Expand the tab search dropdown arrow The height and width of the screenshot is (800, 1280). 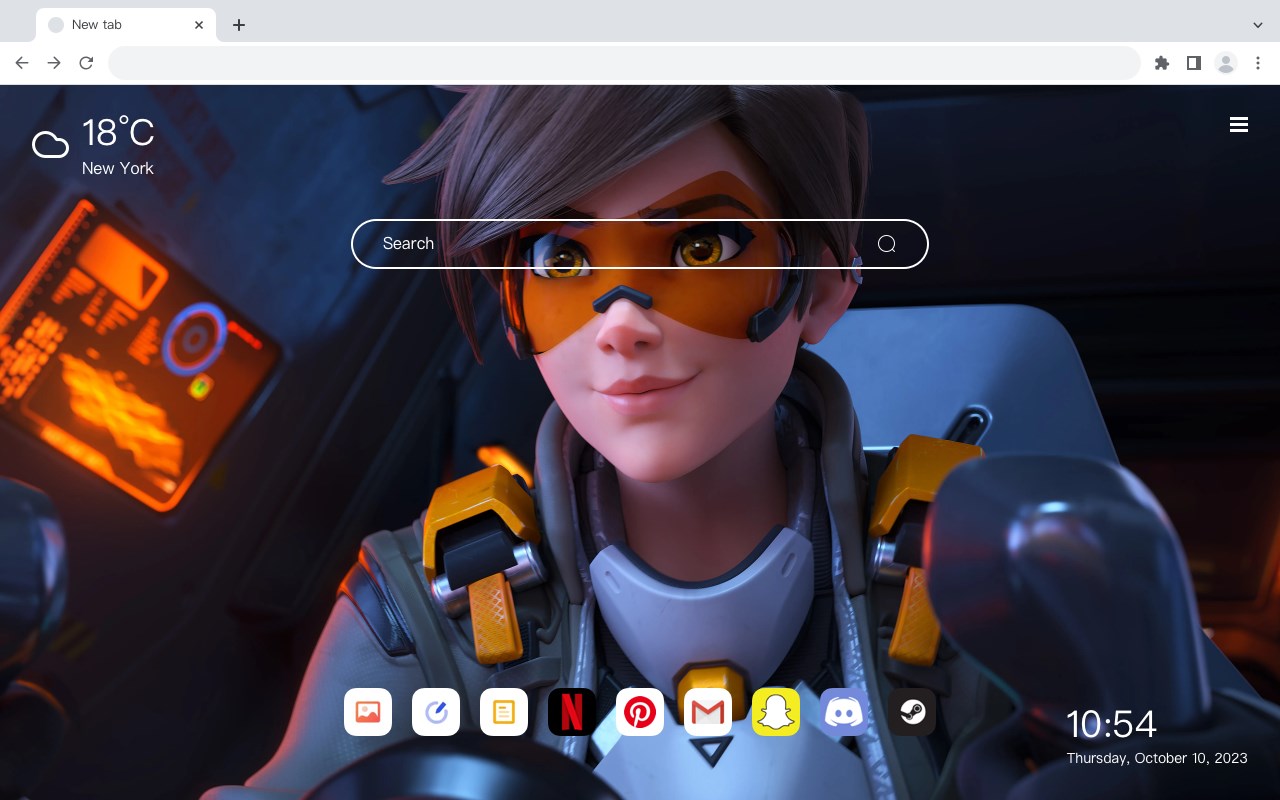1258,25
